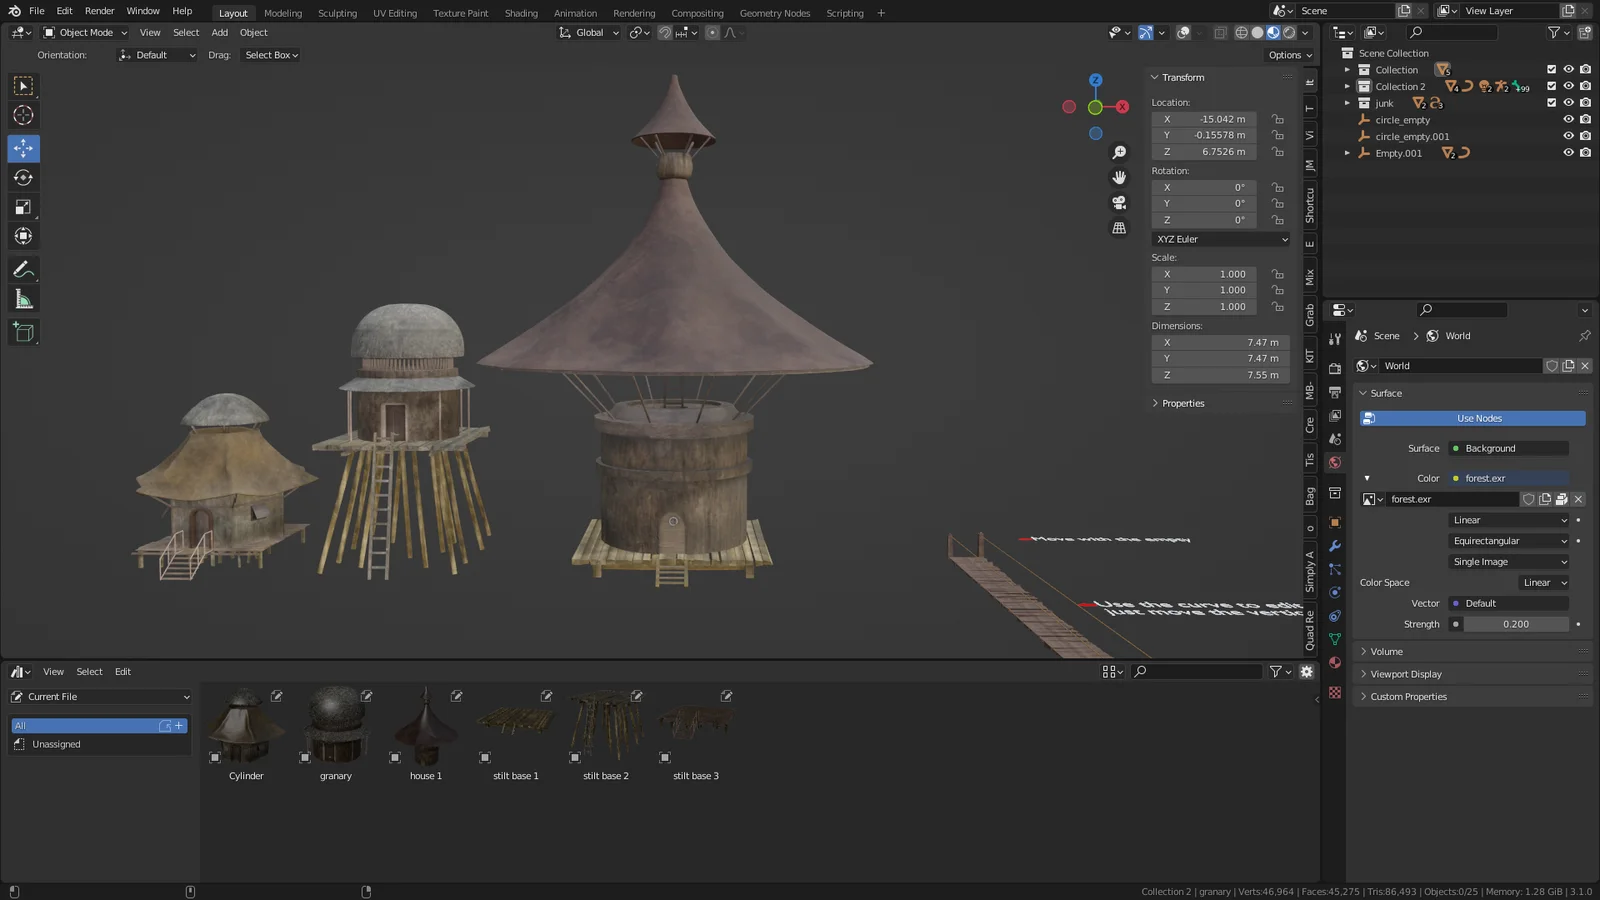
Task: Expand the Collection tree item
Action: 1347,69
